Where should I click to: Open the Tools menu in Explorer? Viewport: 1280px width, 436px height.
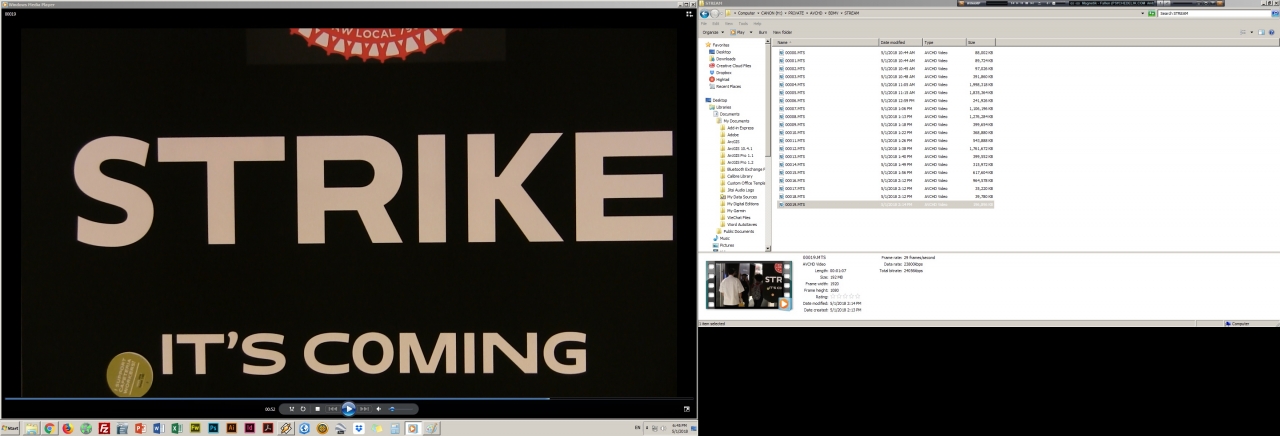coord(743,23)
